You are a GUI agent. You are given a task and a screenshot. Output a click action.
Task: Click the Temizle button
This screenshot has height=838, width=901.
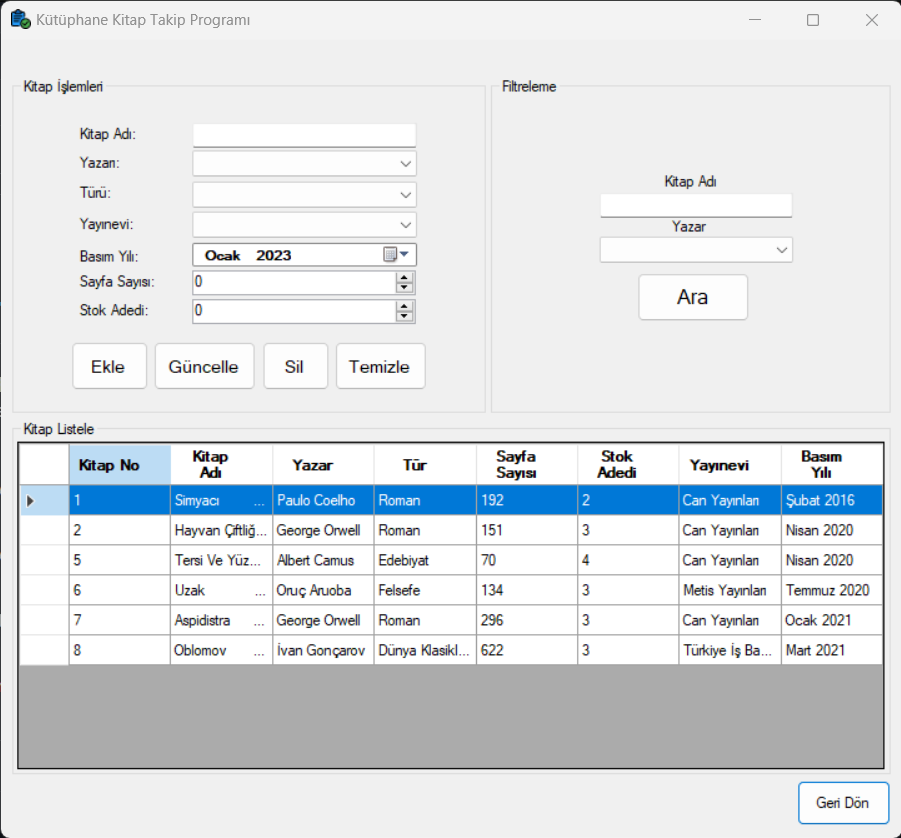pos(380,367)
